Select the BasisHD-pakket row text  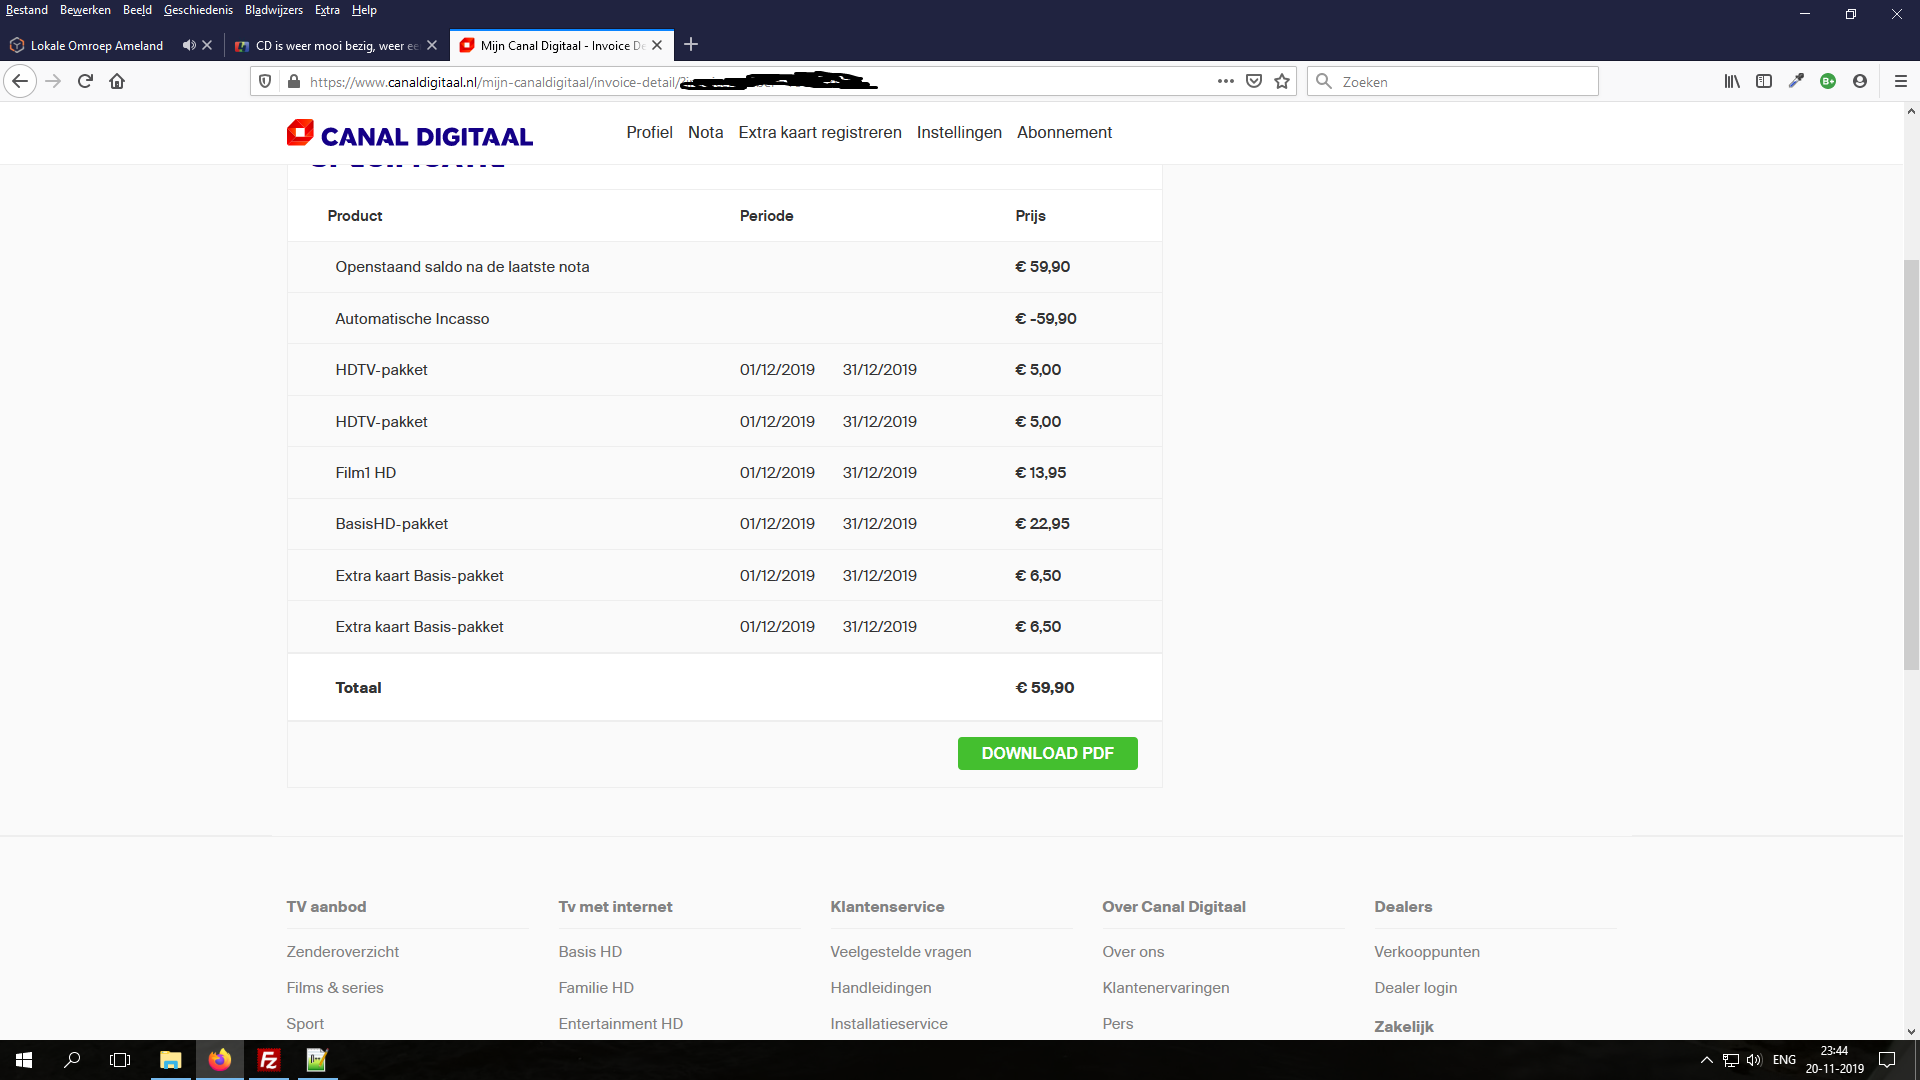click(391, 523)
